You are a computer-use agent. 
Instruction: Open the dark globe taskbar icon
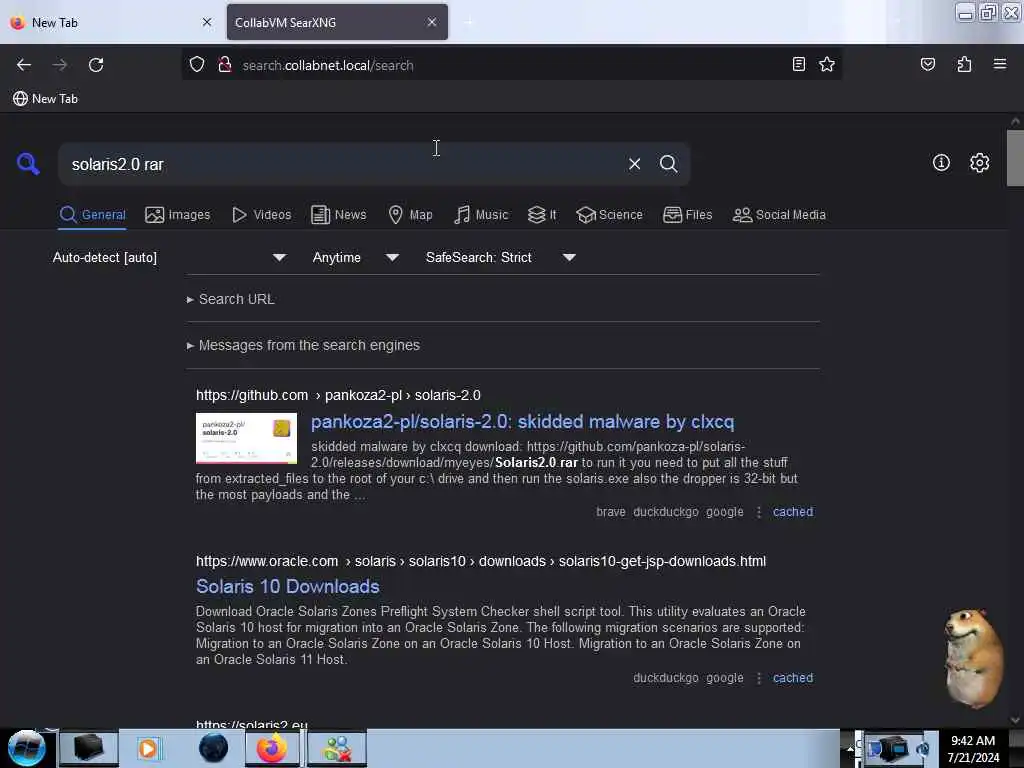pyautogui.click(x=213, y=748)
